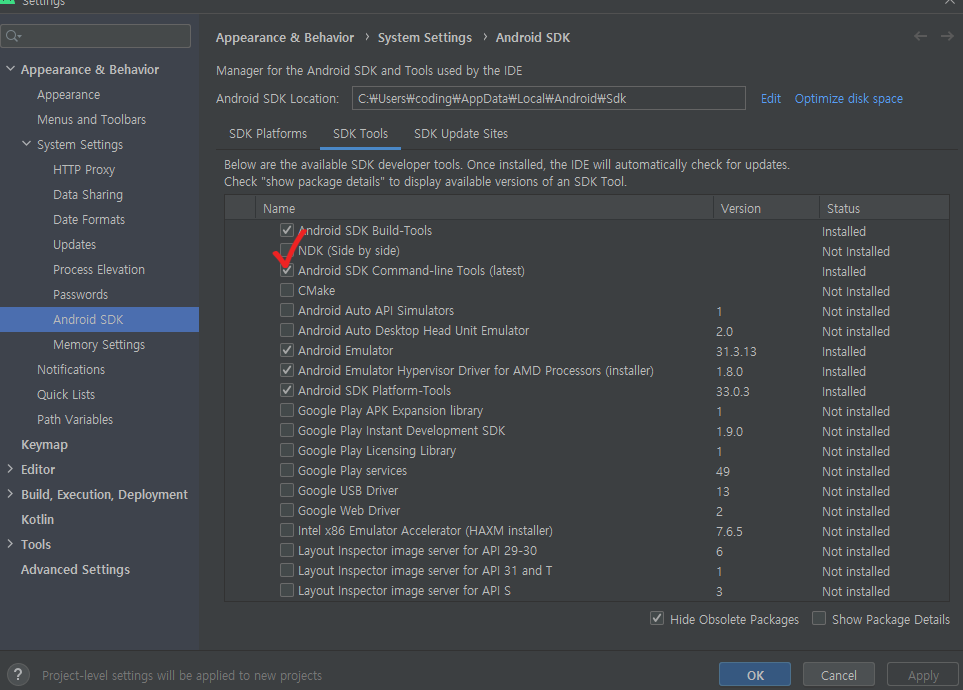This screenshot has height=690, width=963.
Task: Collapse System Settings tree node
Action: (26, 144)
